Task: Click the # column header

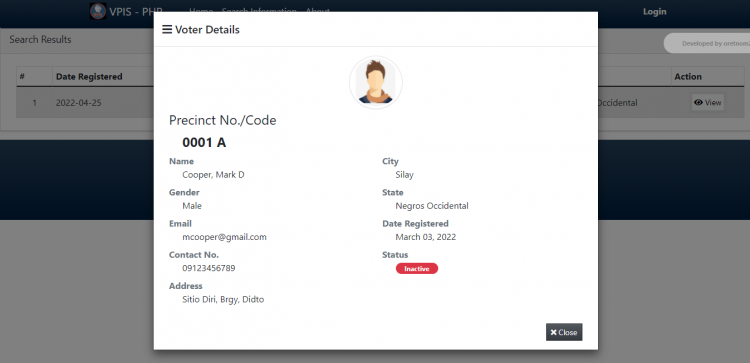Action: pyautogui.click(x=22, y=77)
